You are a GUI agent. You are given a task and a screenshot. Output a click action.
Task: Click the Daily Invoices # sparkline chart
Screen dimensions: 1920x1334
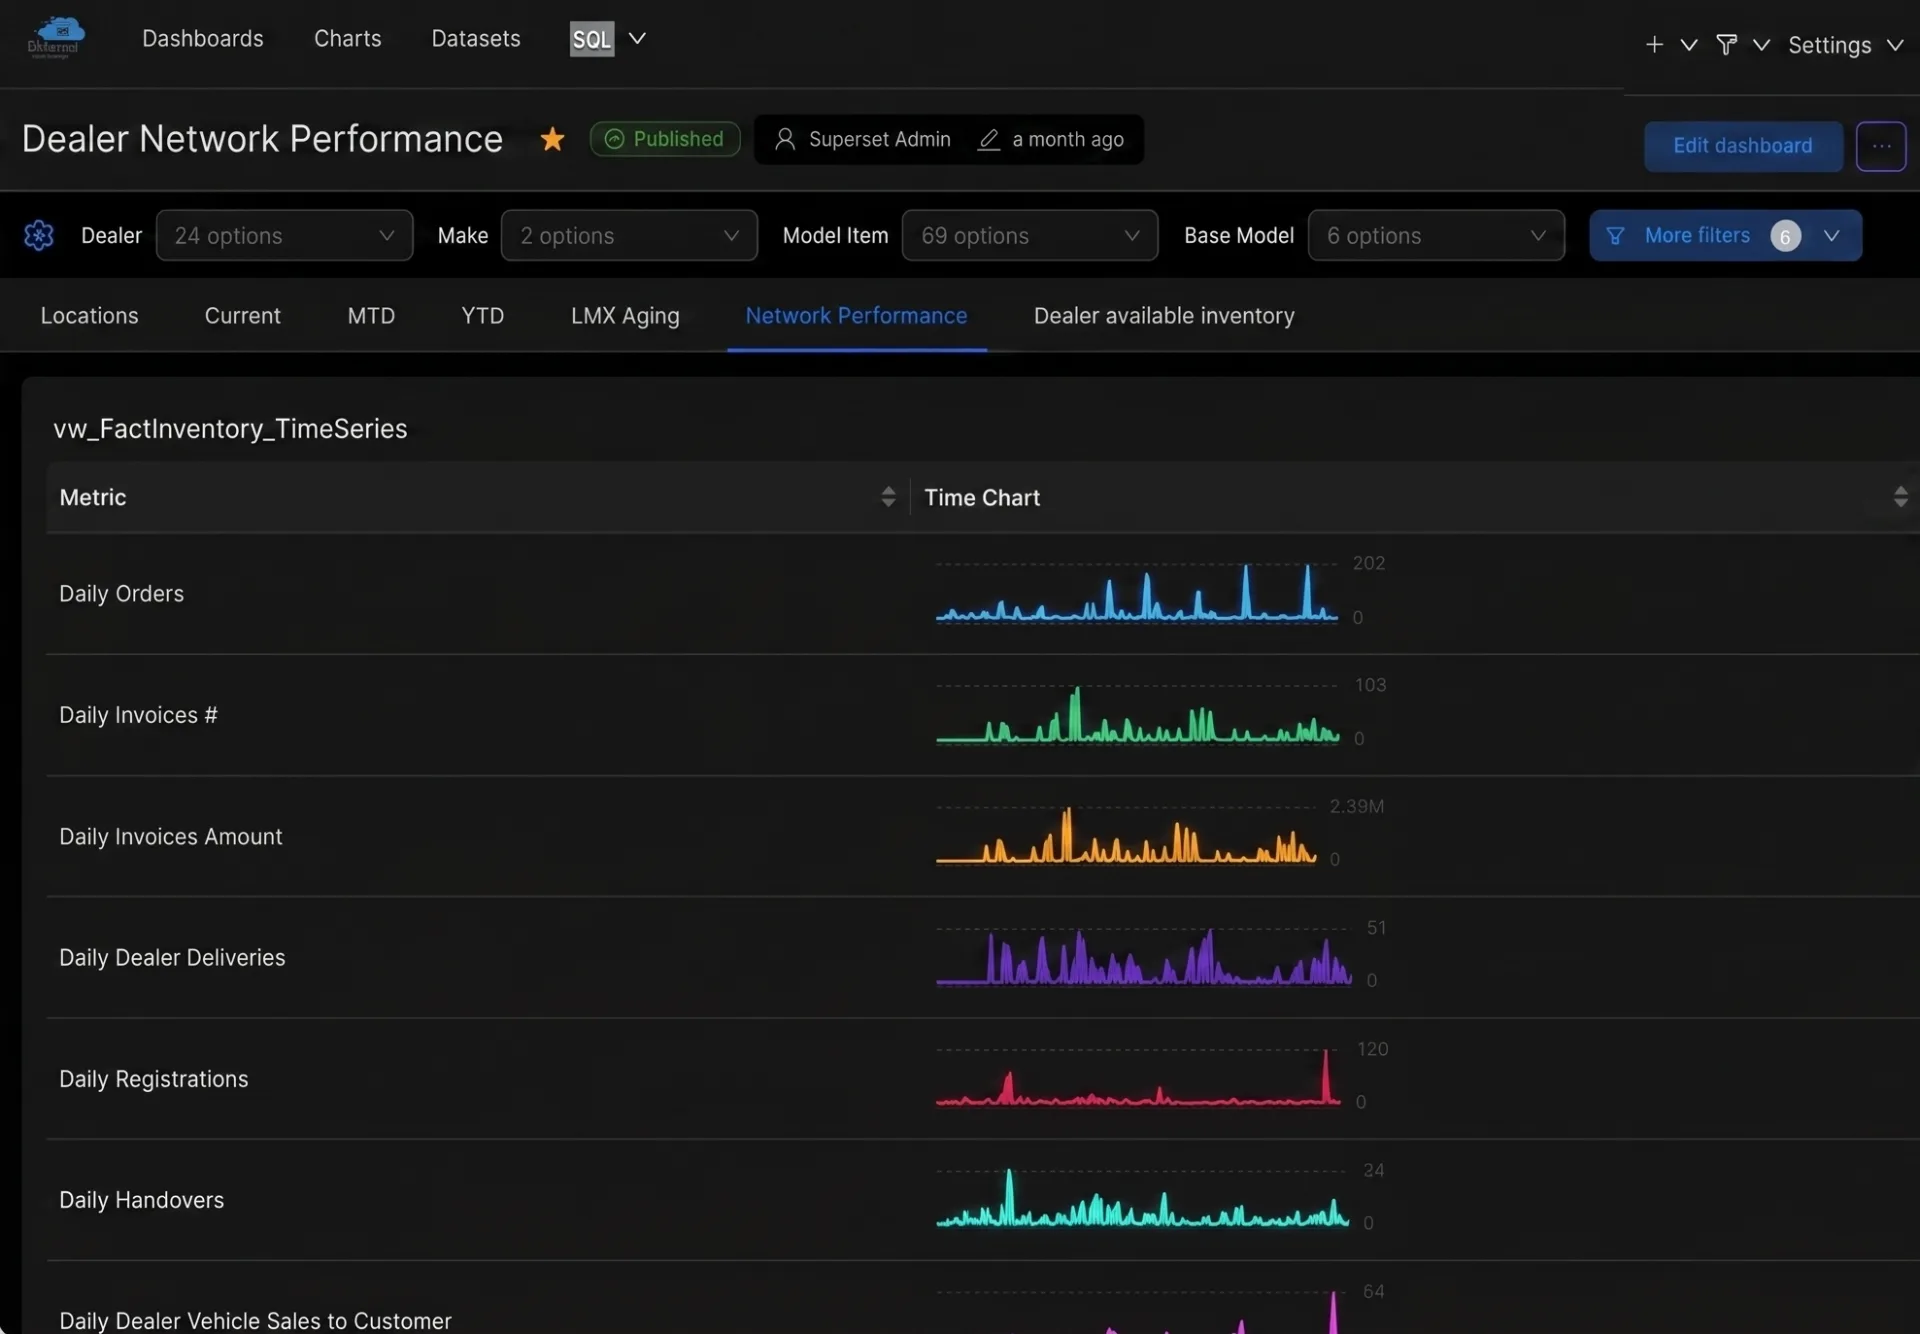1137,713
